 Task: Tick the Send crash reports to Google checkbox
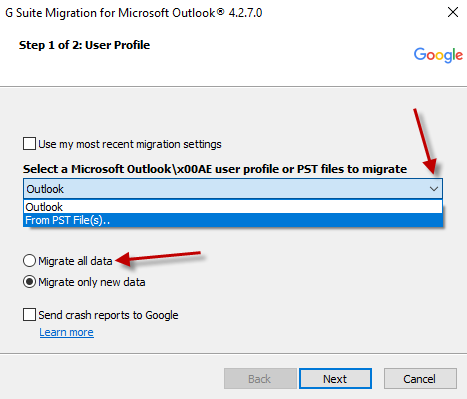click(x=29, y=315)
